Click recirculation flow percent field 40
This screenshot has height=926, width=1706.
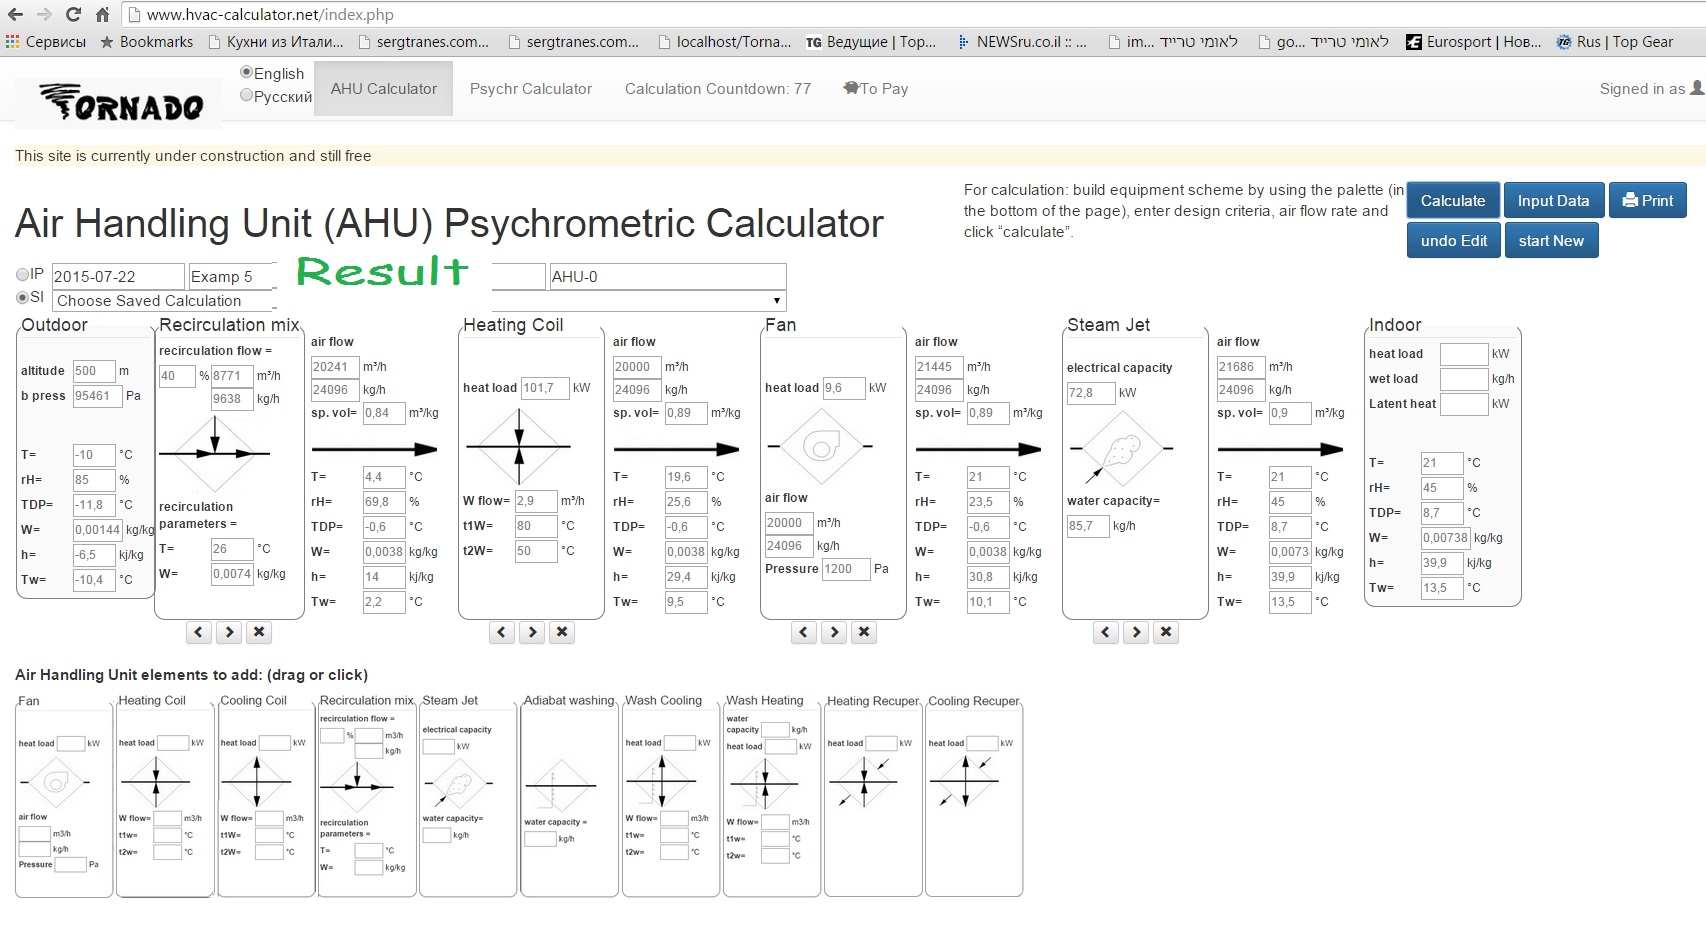point(177,375)
